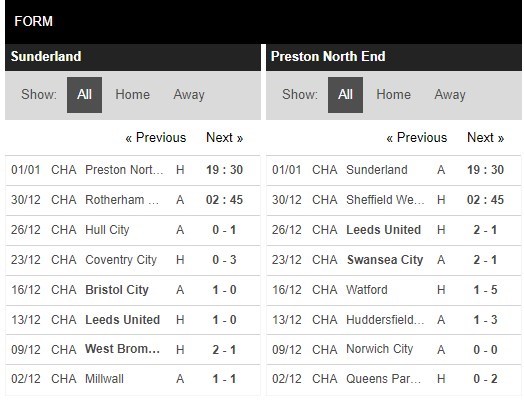524x404 pixels.
Task: Click the Watford 1-5 score
Action: pos(485,290)
